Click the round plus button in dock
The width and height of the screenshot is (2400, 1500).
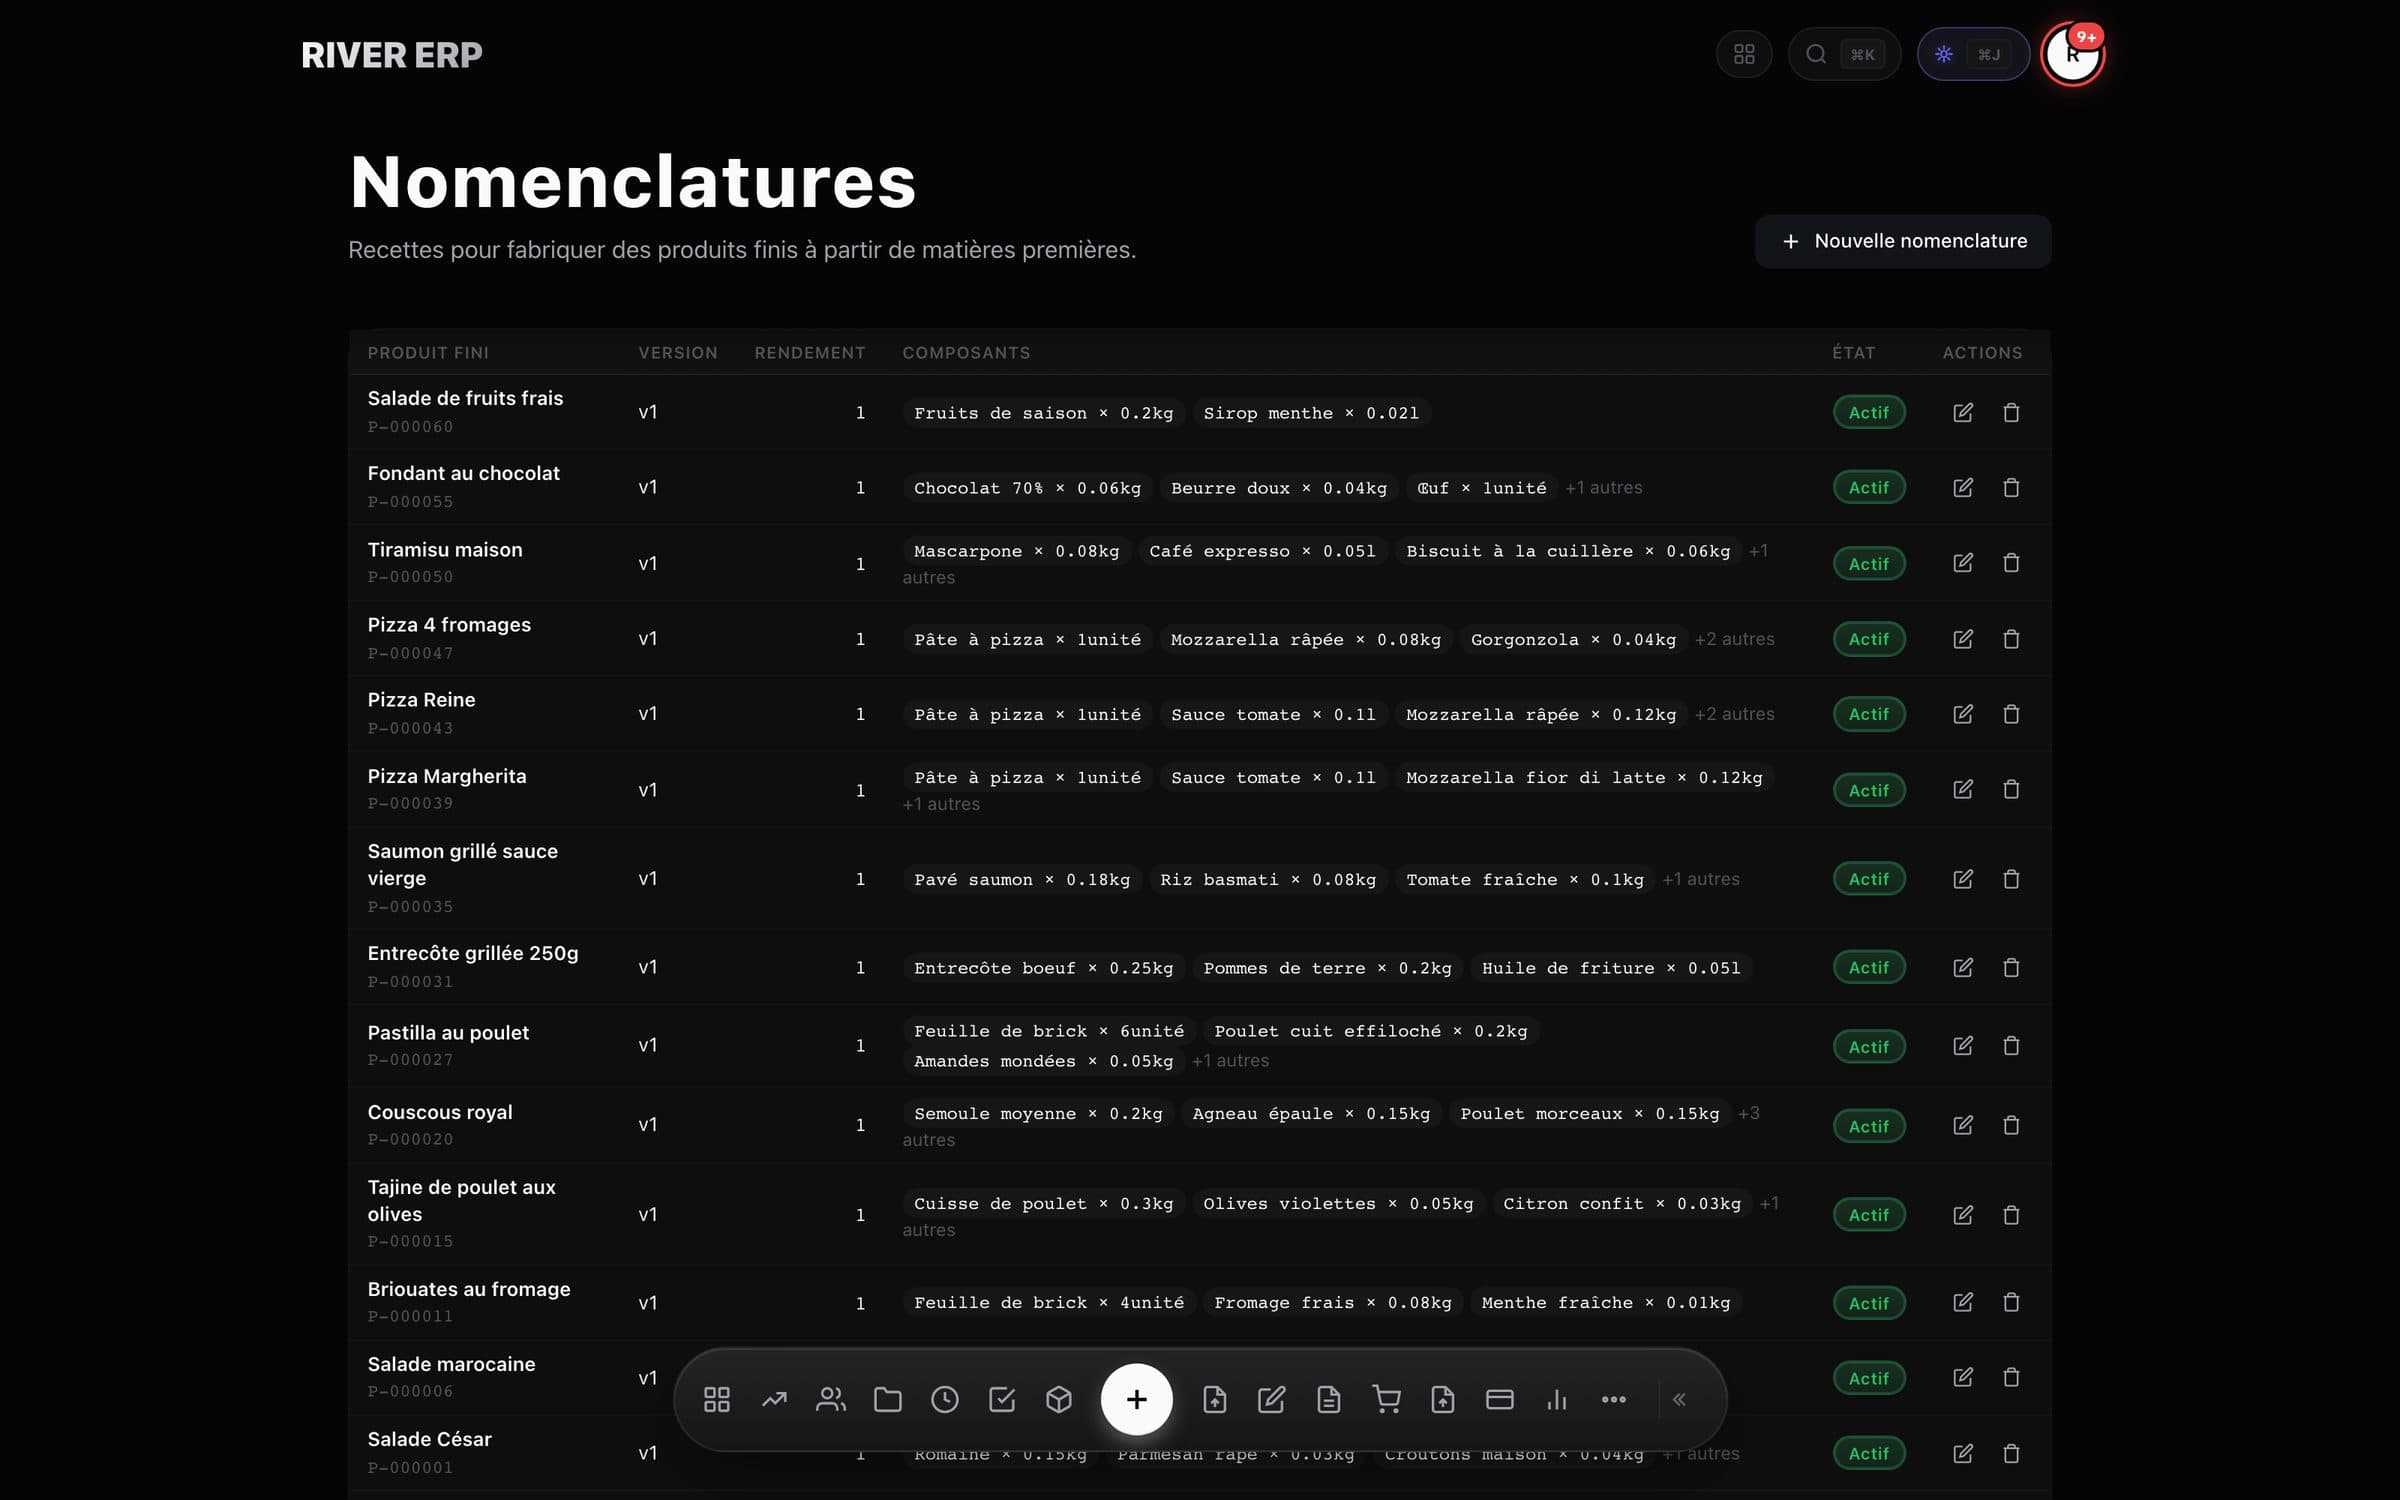1137,1400
